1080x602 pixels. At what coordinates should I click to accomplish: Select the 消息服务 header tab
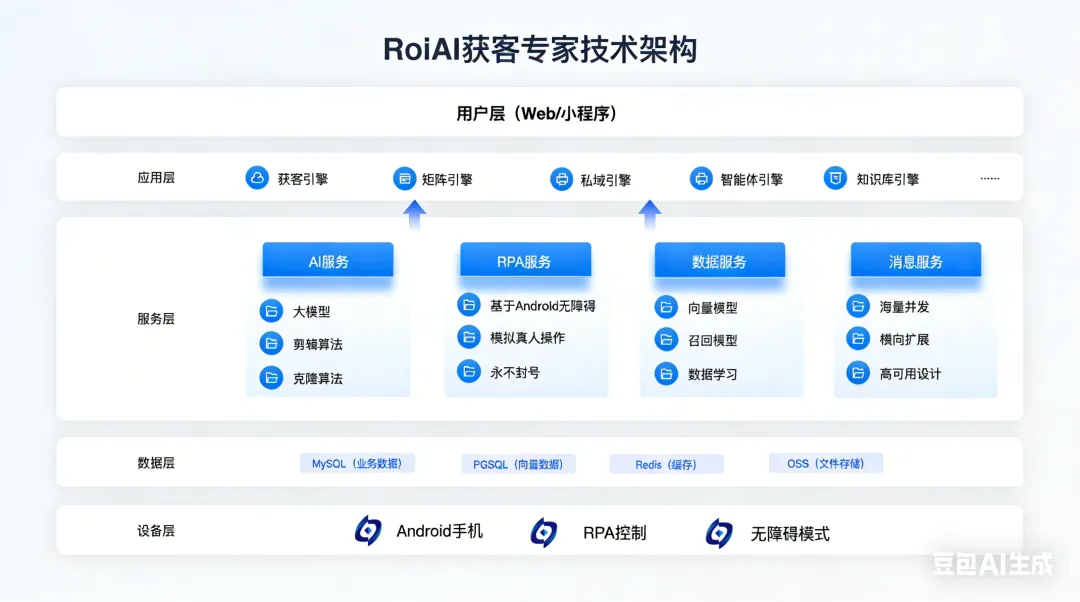915,260
